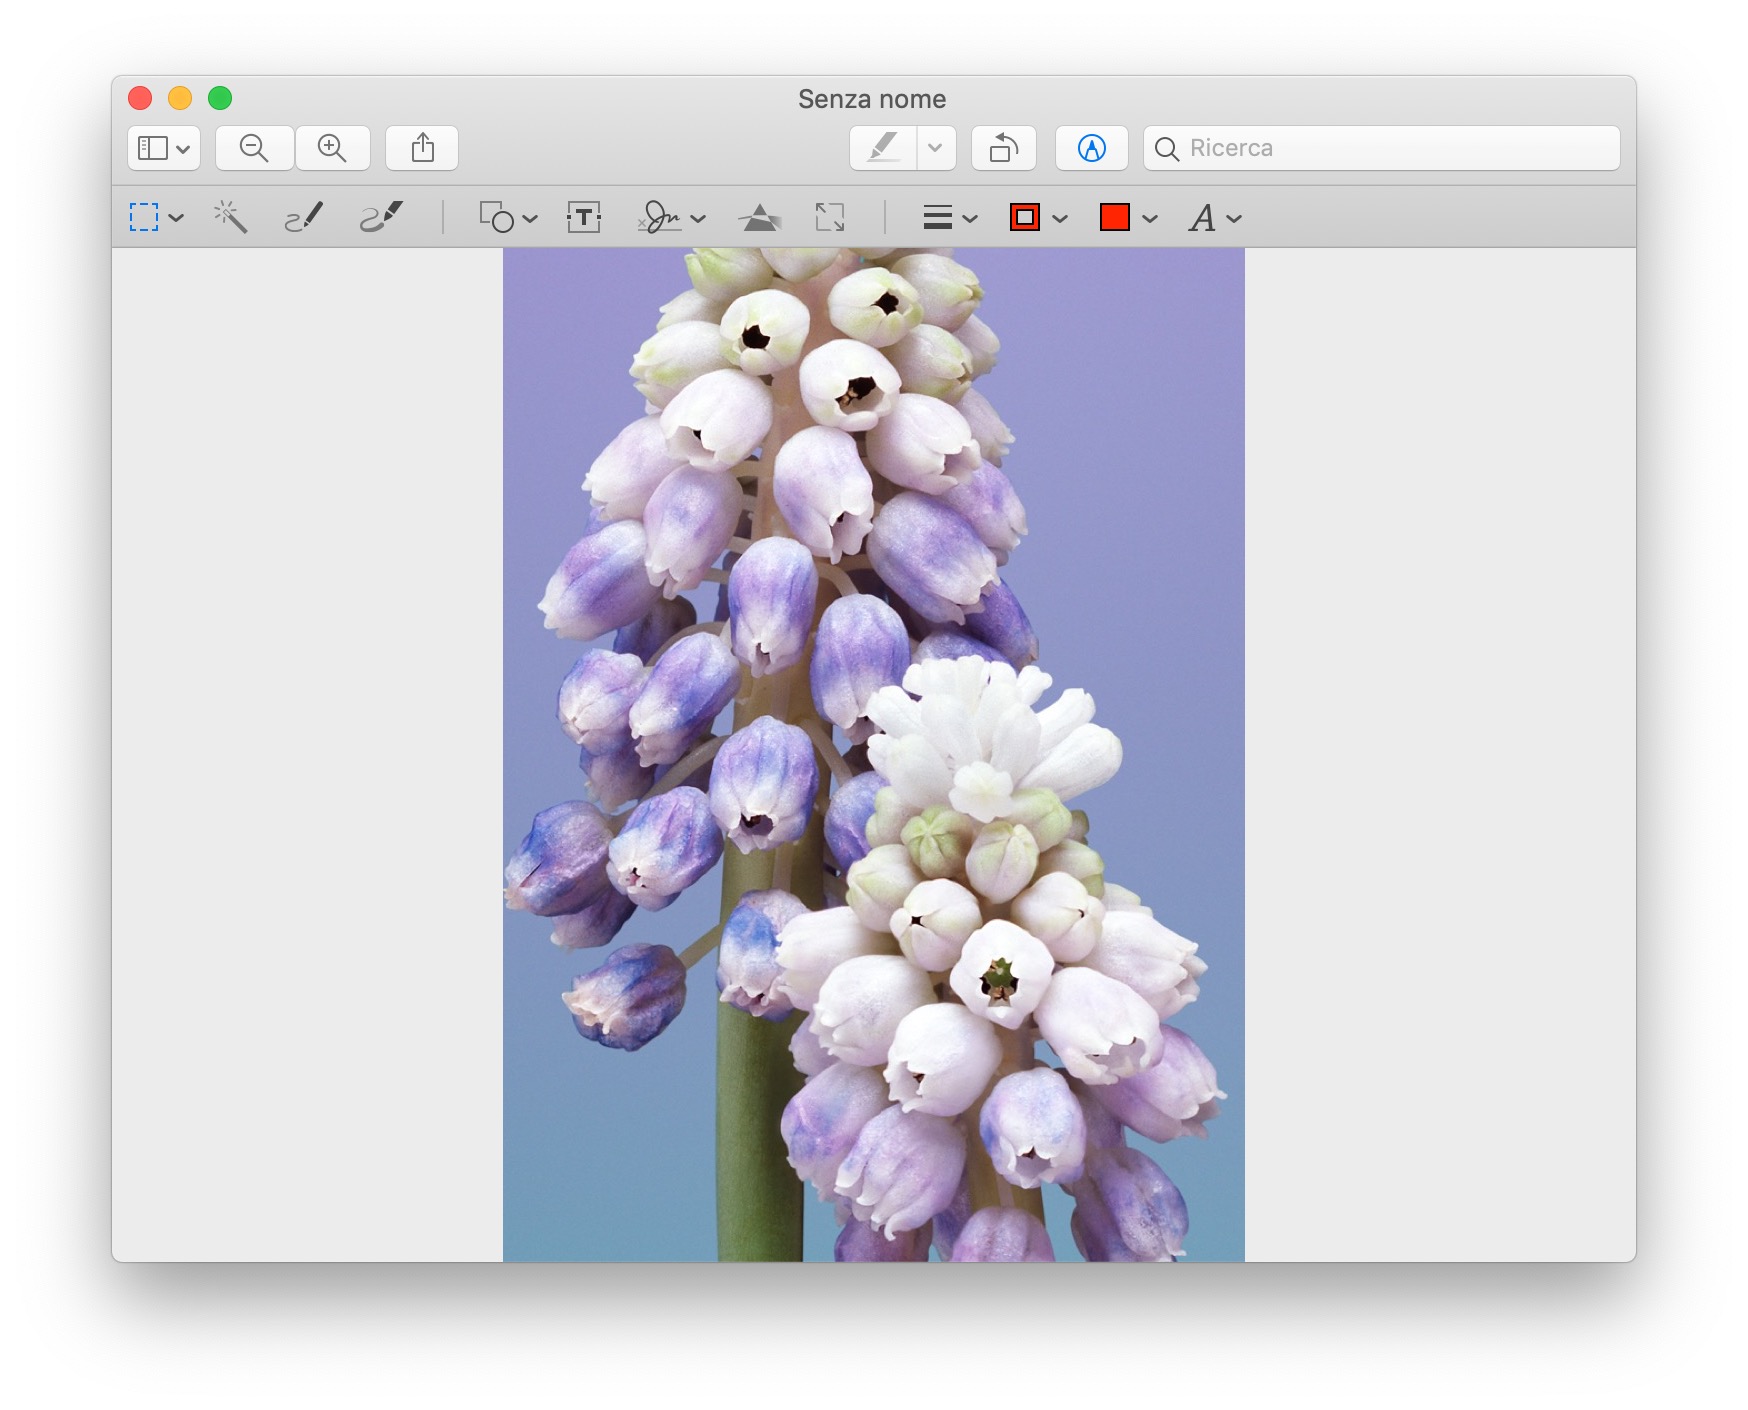
Task: Toggle the highlight pen button
Action: click(x=883, y=148)
